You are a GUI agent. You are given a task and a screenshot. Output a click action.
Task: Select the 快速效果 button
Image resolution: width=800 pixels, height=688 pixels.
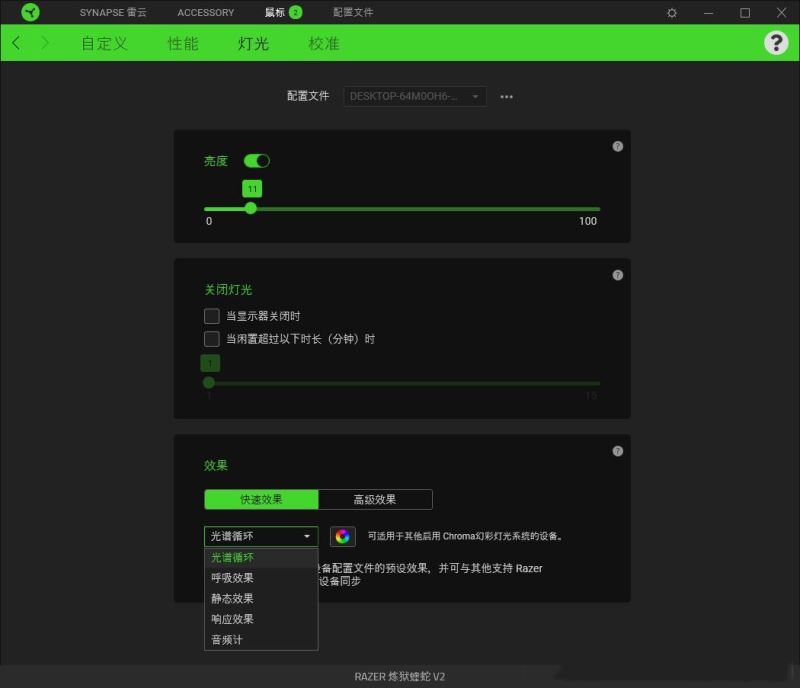point(261,500)
